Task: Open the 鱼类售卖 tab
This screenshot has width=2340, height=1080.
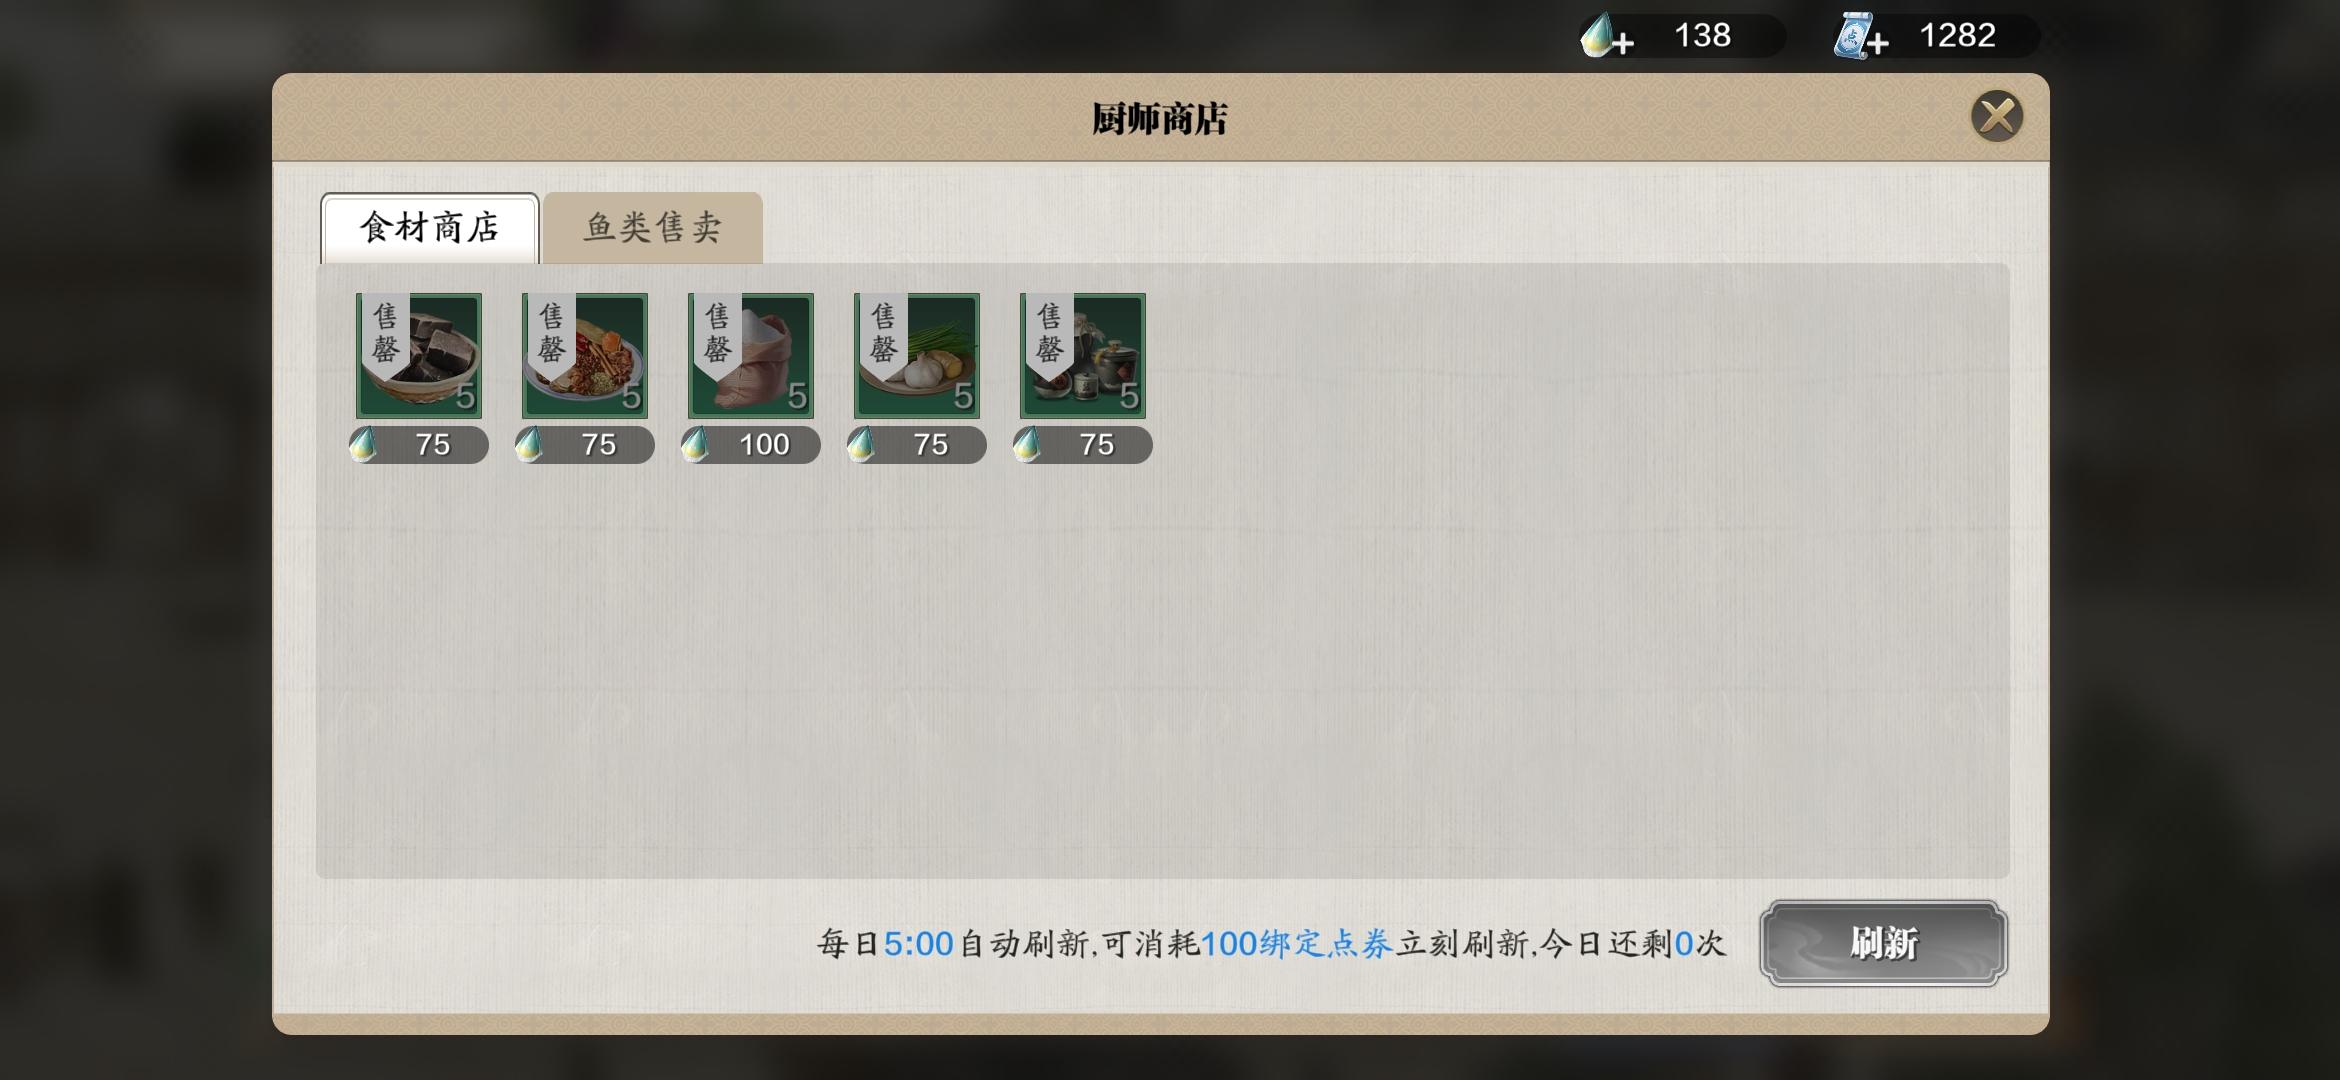Action: pyautogui.click(x=653, y=228)
